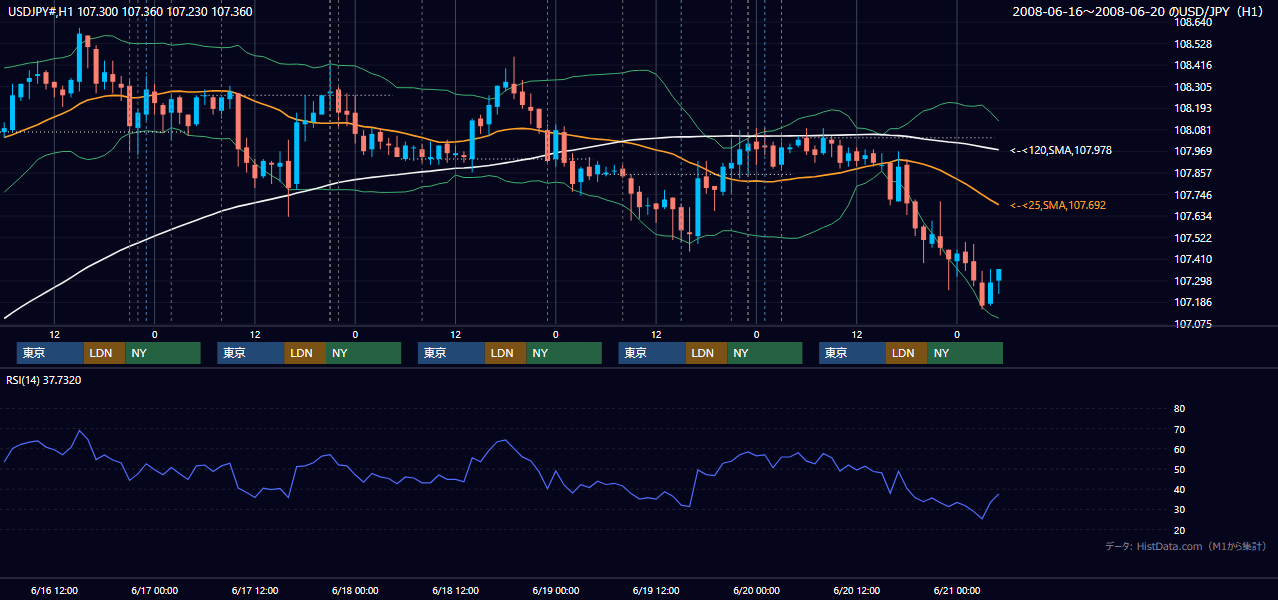Click price axis value 108.305
The image size is (1278, 600).
(1193, 87)
